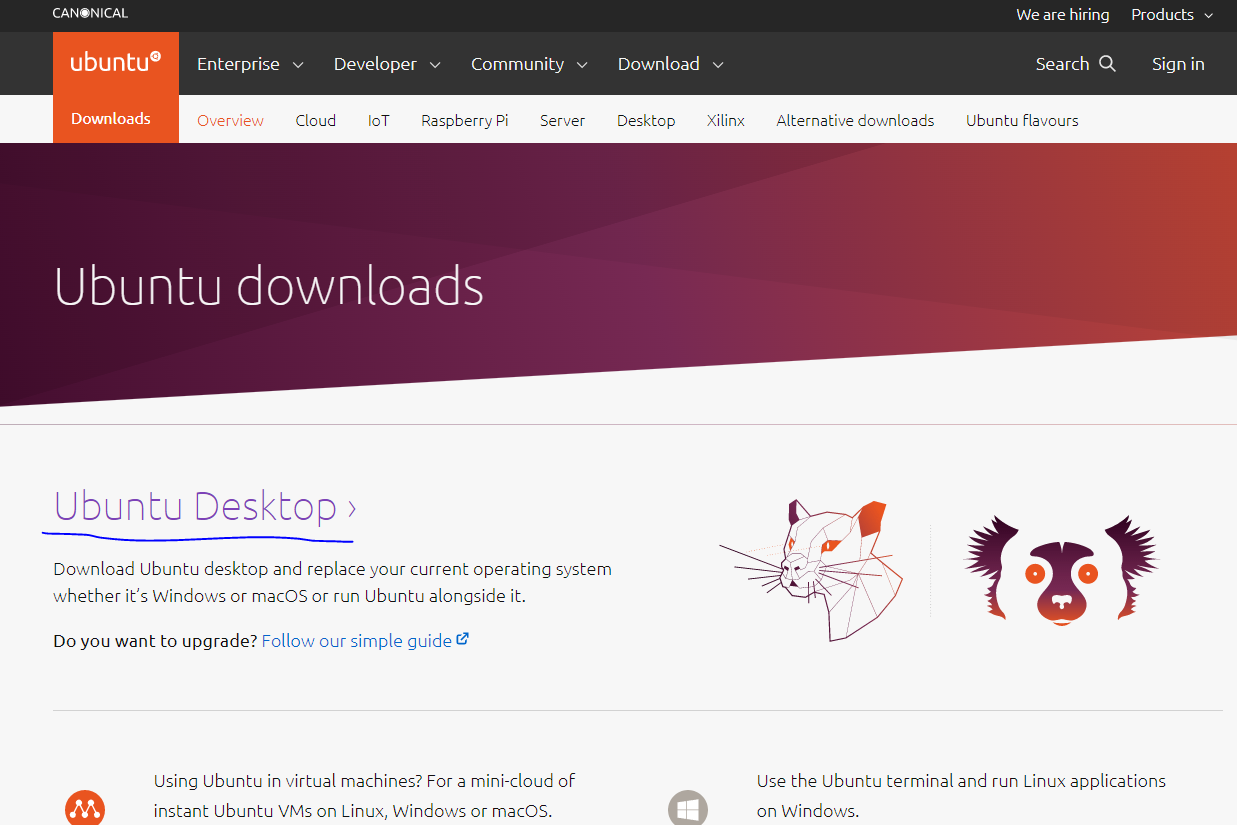This screenshot has width=1237, height=825.
Task: Click the We are hiring link
Action: [x=1063, y=15]
